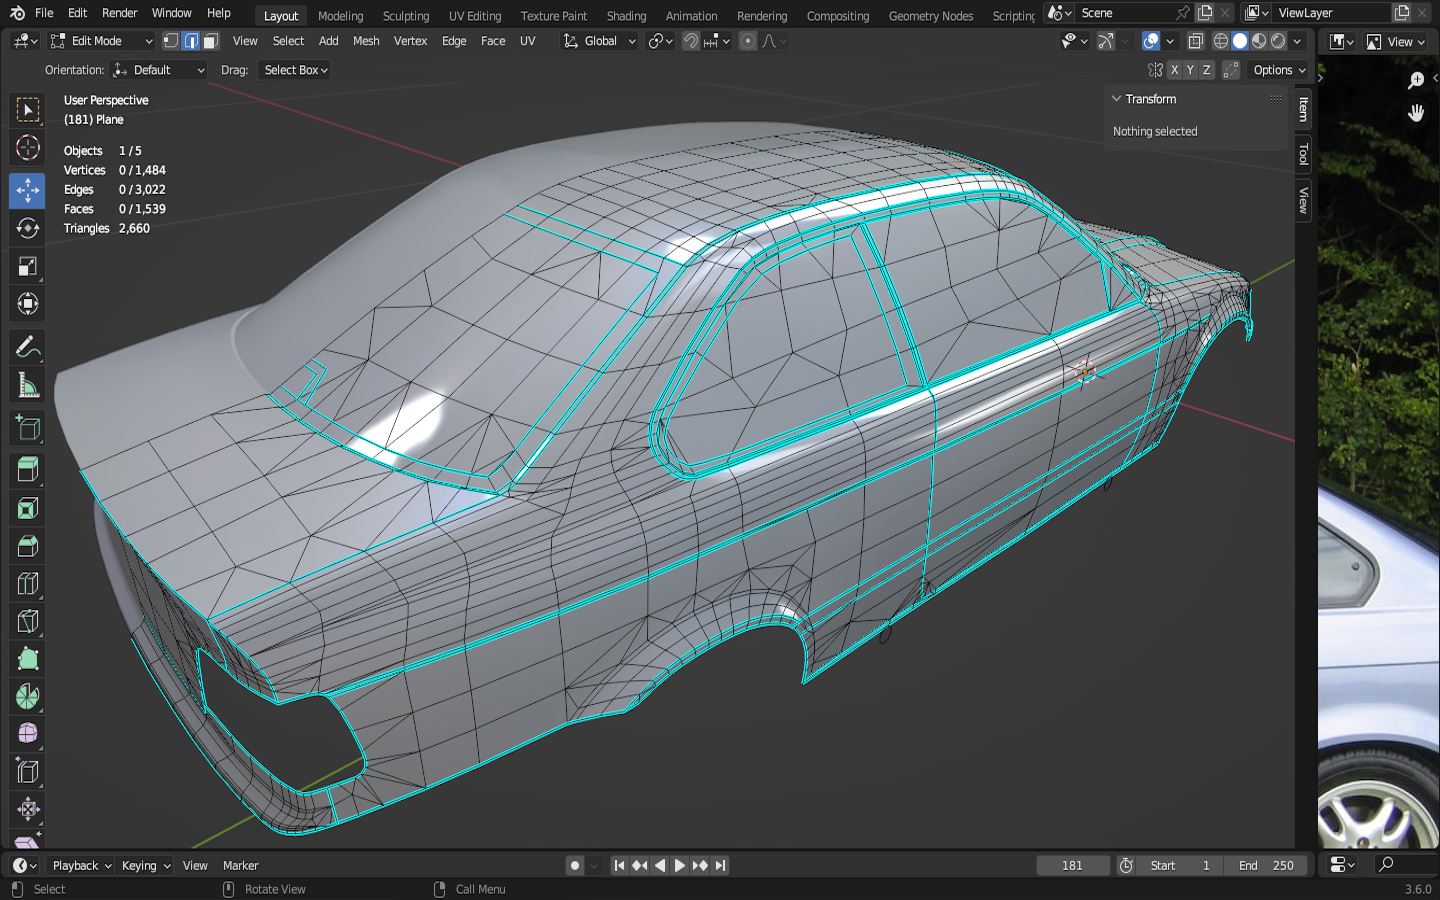Click the current frame field showing 181
Screen dimensions: 1440x900
pyautogui.click(x=1072, y=866)
